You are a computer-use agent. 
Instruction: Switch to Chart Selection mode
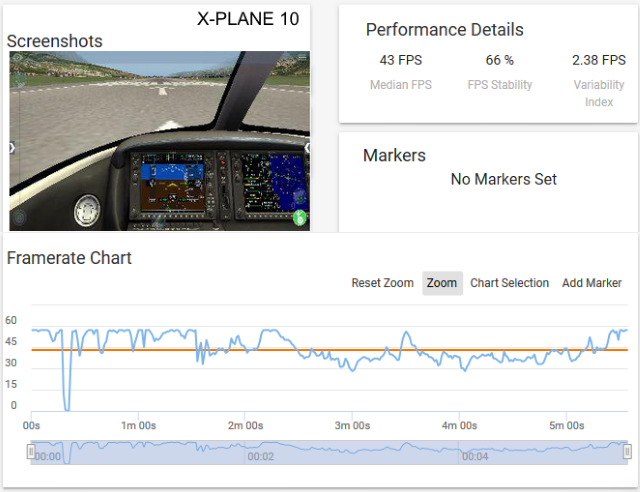tap(509, 283)
